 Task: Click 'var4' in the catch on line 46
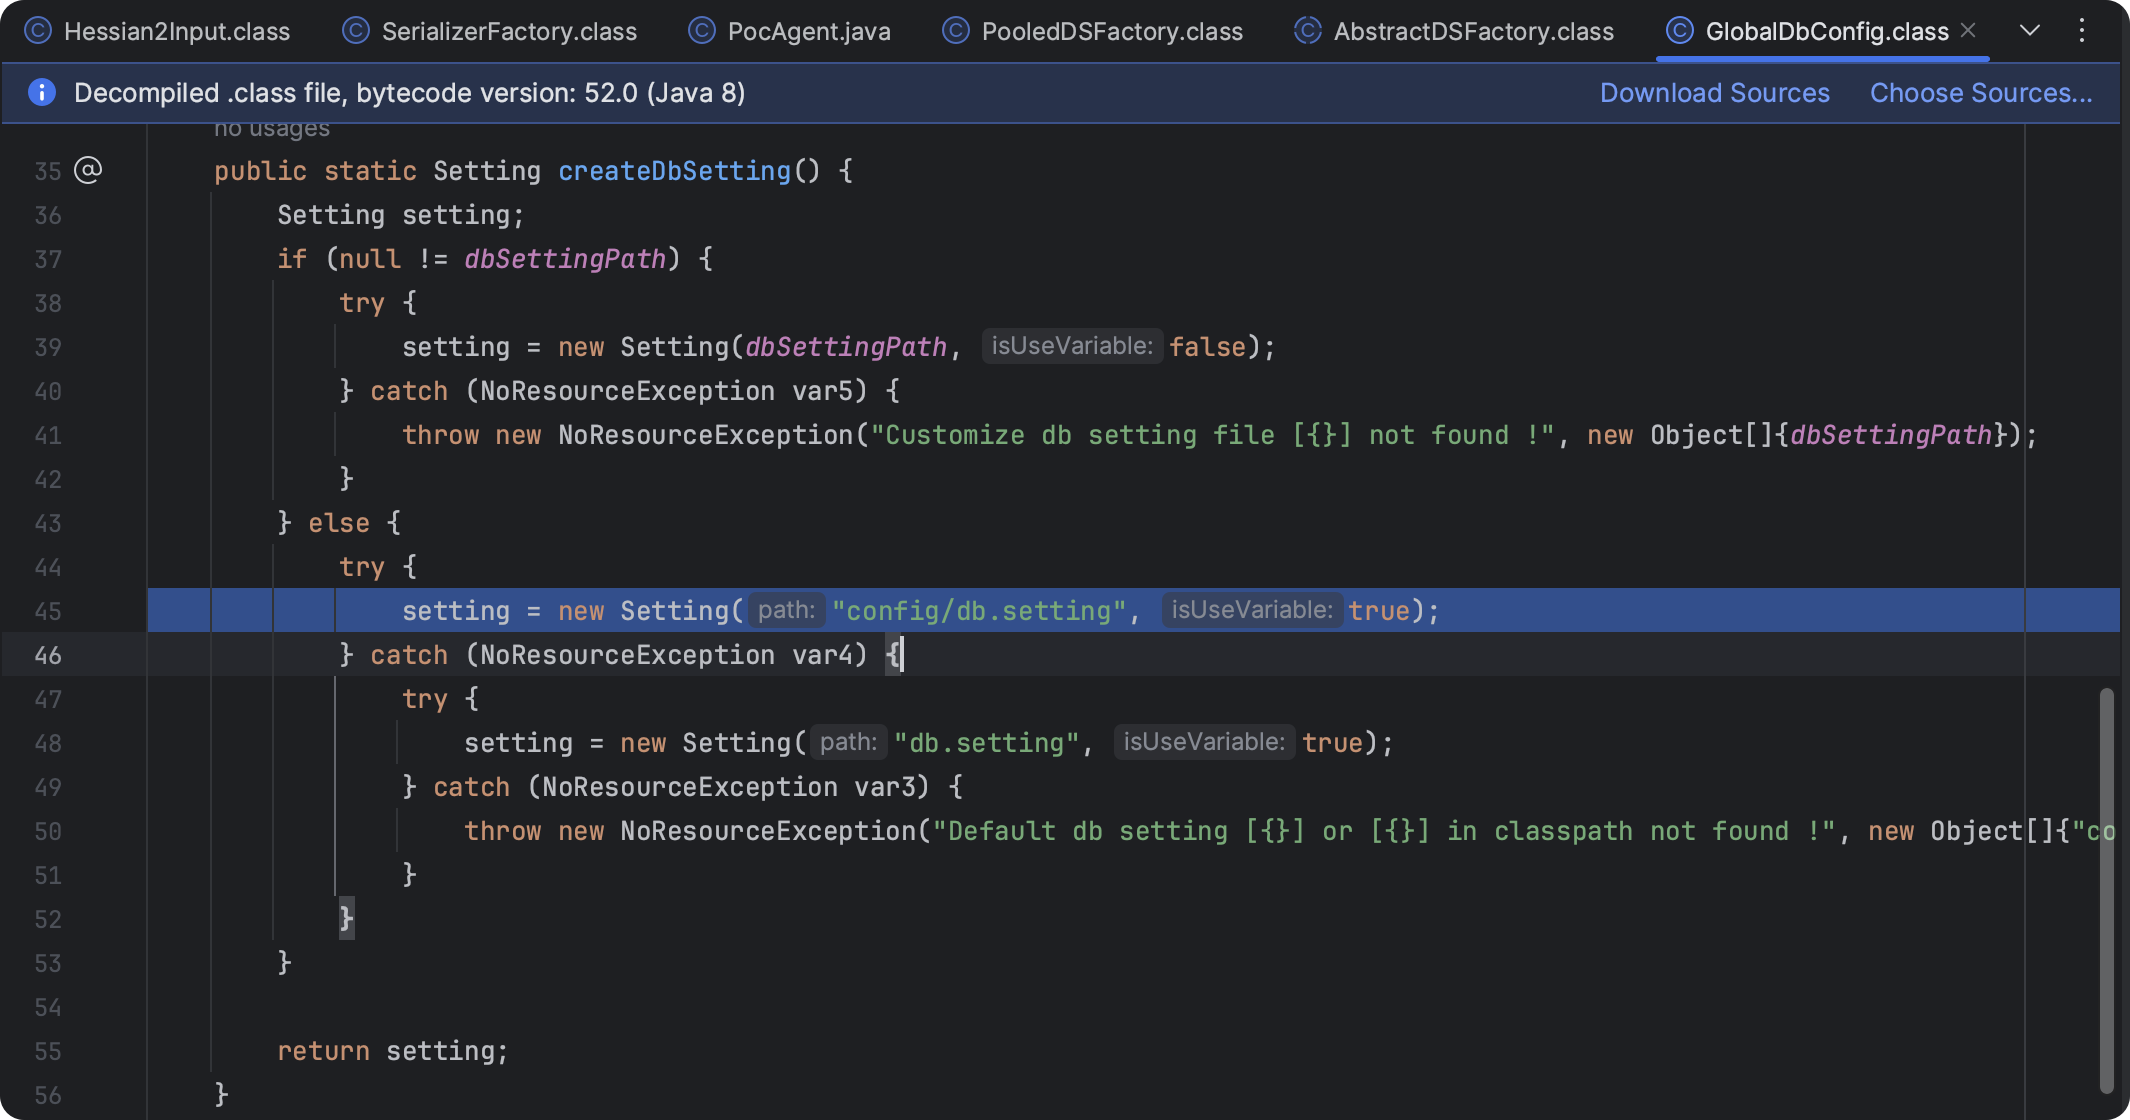822,655
